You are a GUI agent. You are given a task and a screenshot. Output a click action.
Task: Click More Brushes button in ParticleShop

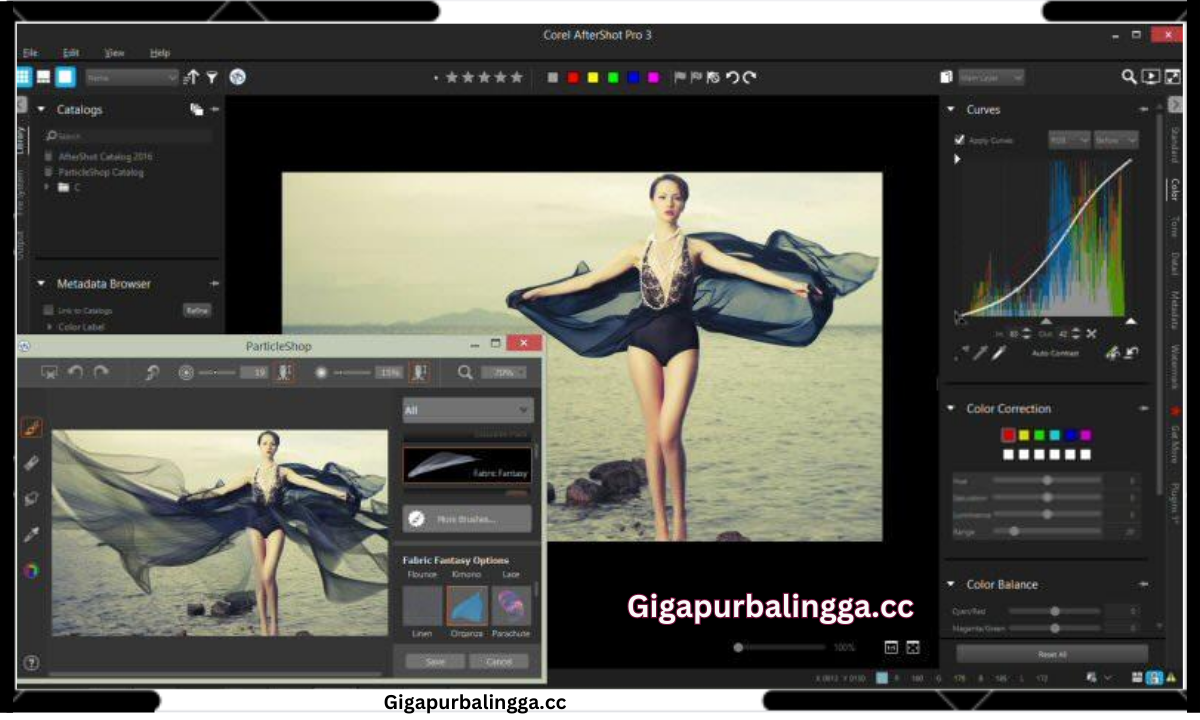[467, 519]
